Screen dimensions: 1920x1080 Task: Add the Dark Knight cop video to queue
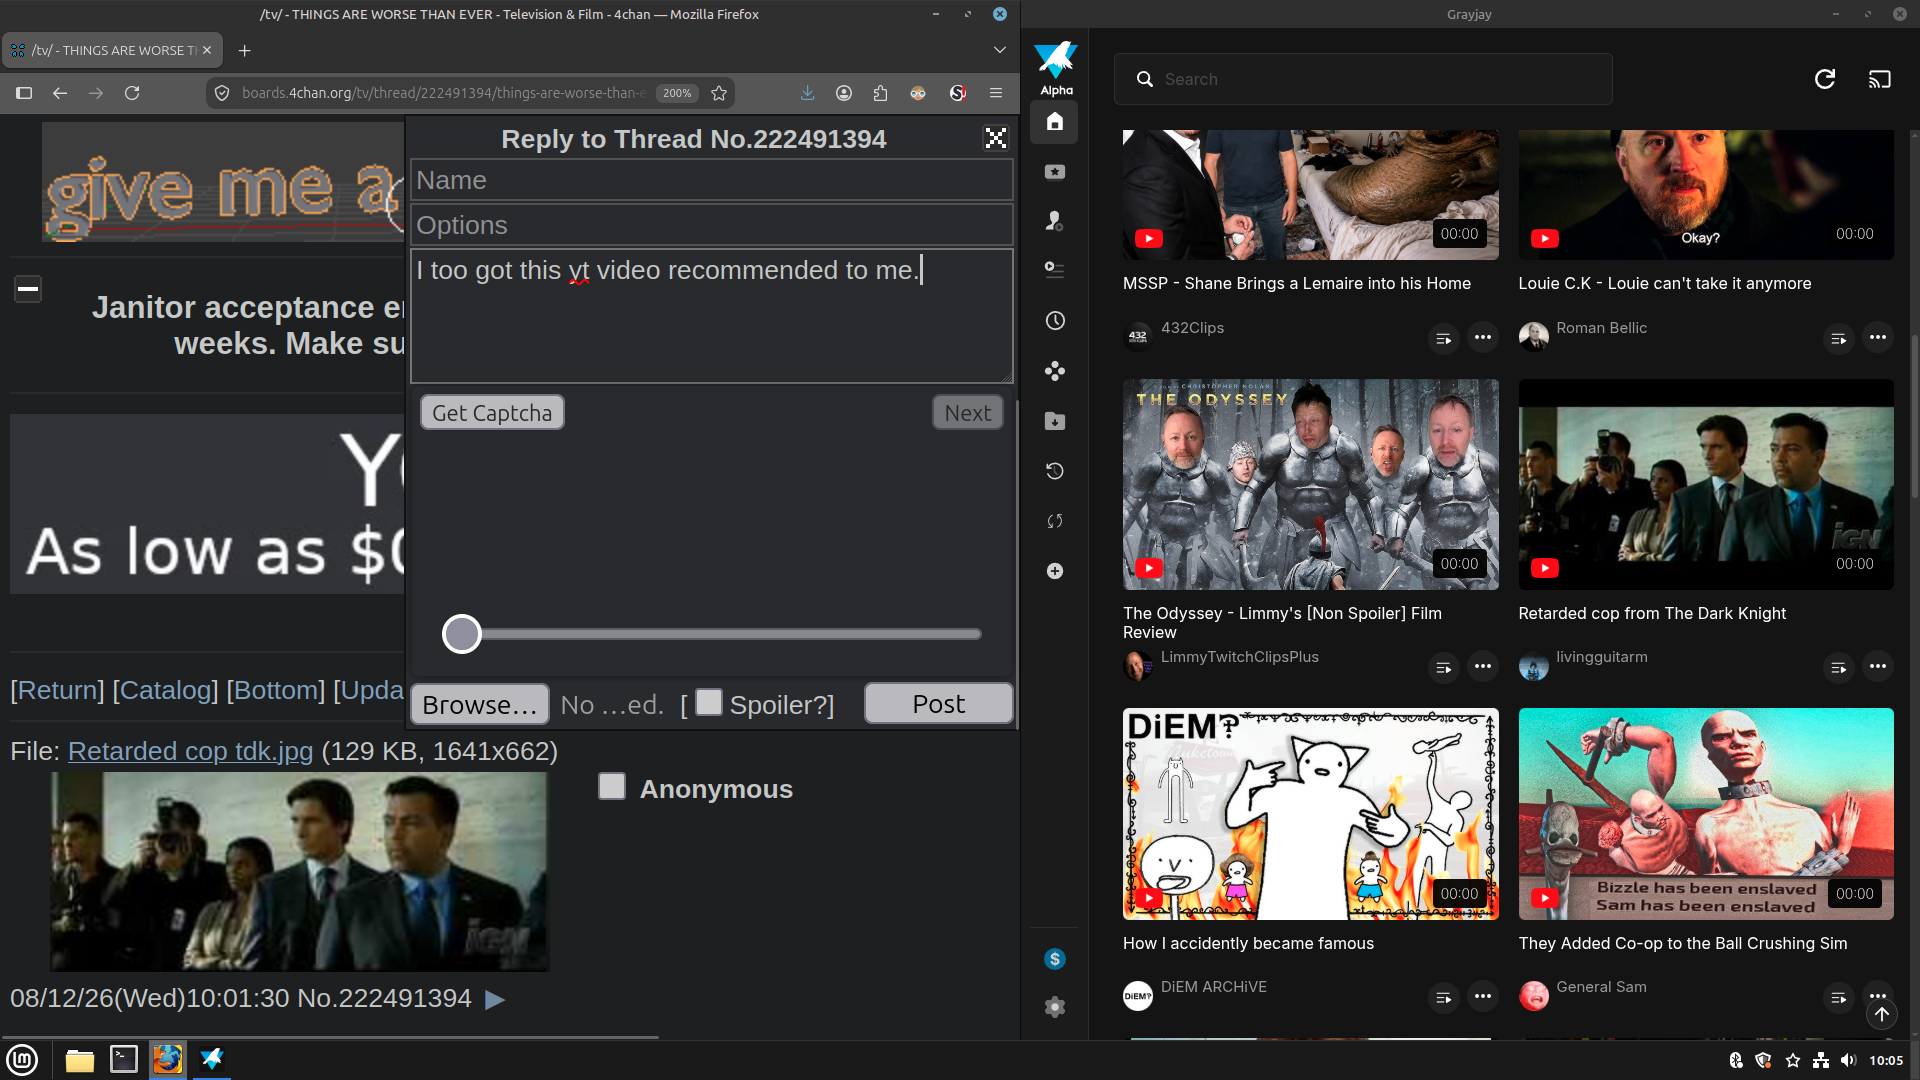coord(1838,668)
